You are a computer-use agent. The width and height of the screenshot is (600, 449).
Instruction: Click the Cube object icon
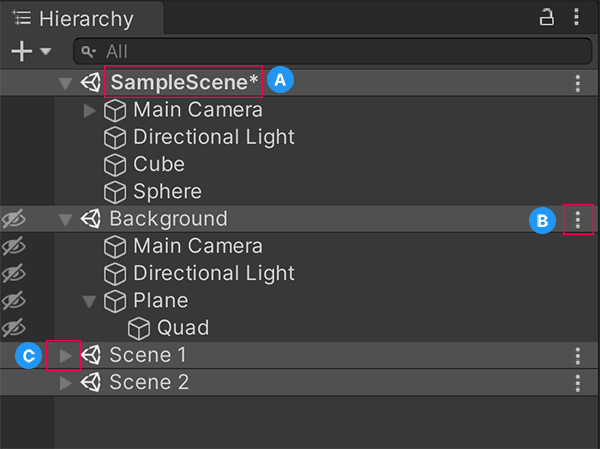[116, 165]
